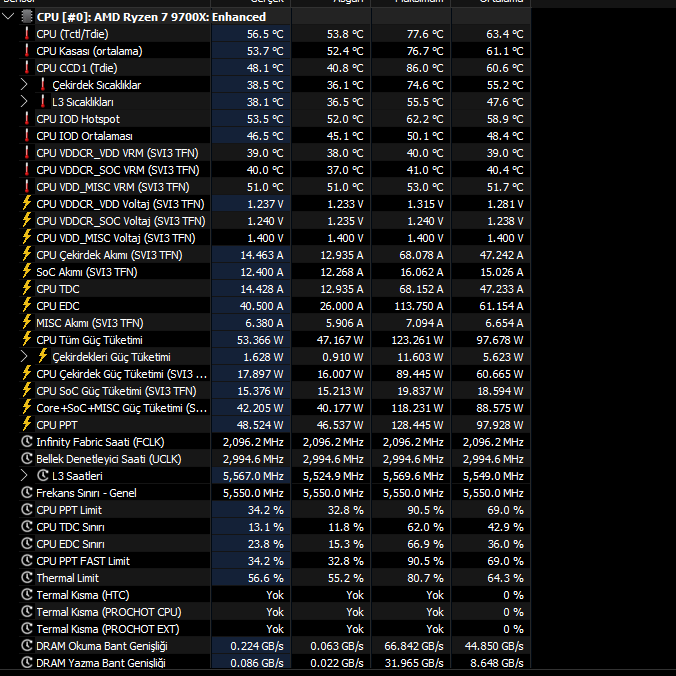Select Core+SoC+MISC Güç Tüketimi row label
676x676 pixels.
point(122,408)
